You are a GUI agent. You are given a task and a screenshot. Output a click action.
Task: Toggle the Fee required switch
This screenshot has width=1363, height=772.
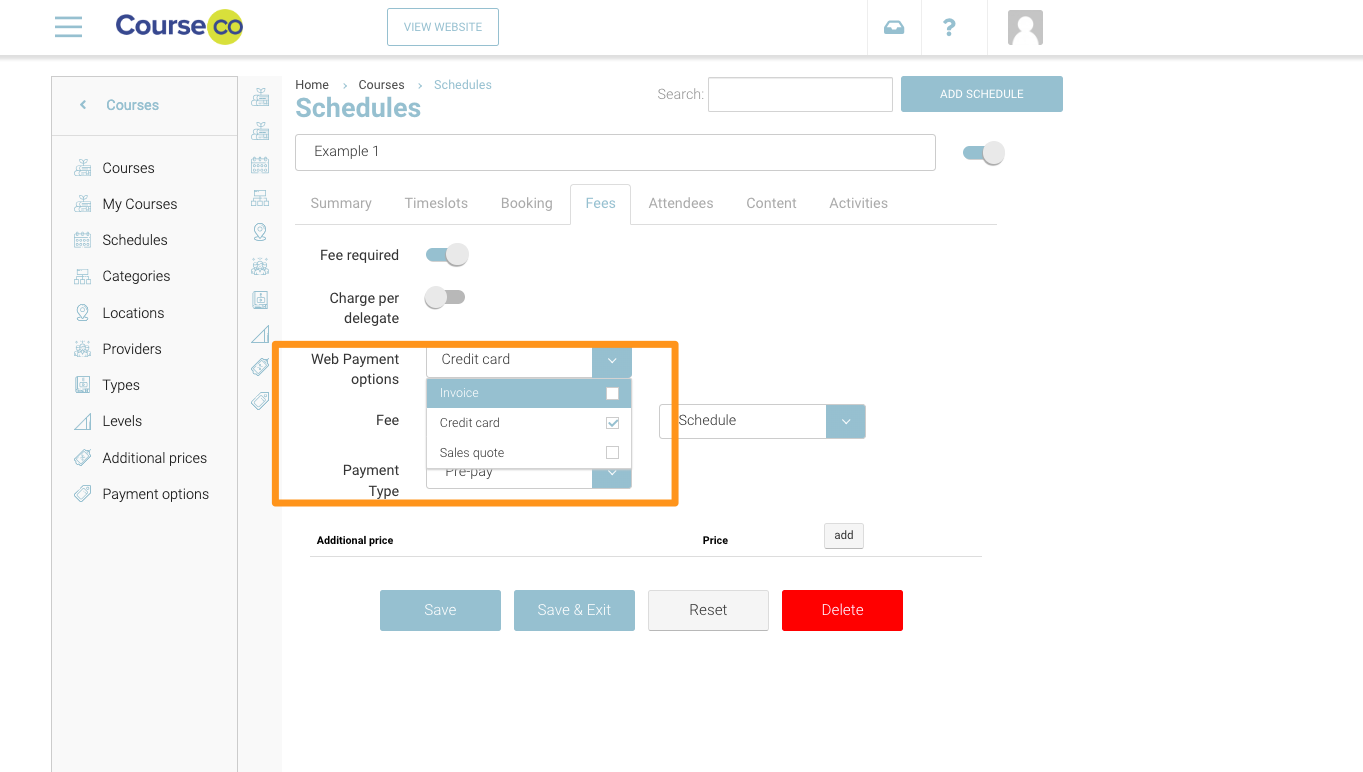(x=446, y=255)
